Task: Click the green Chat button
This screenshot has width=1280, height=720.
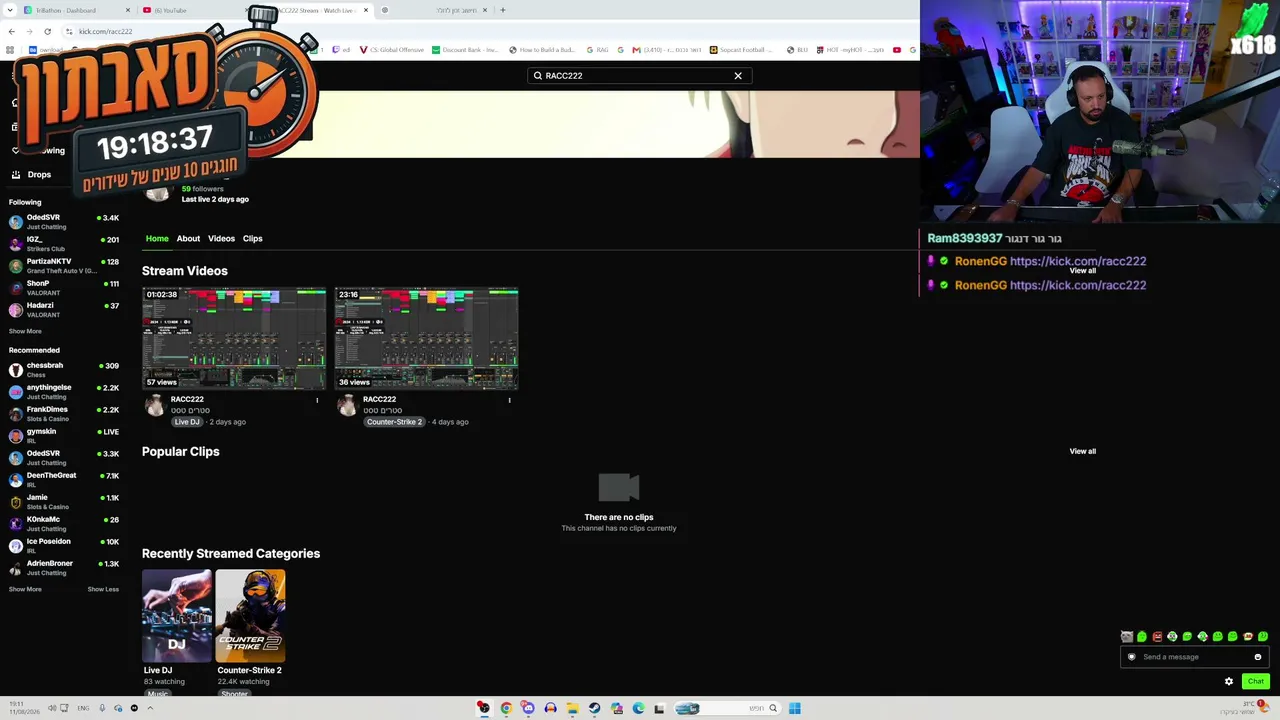Action: [1256, 681]
